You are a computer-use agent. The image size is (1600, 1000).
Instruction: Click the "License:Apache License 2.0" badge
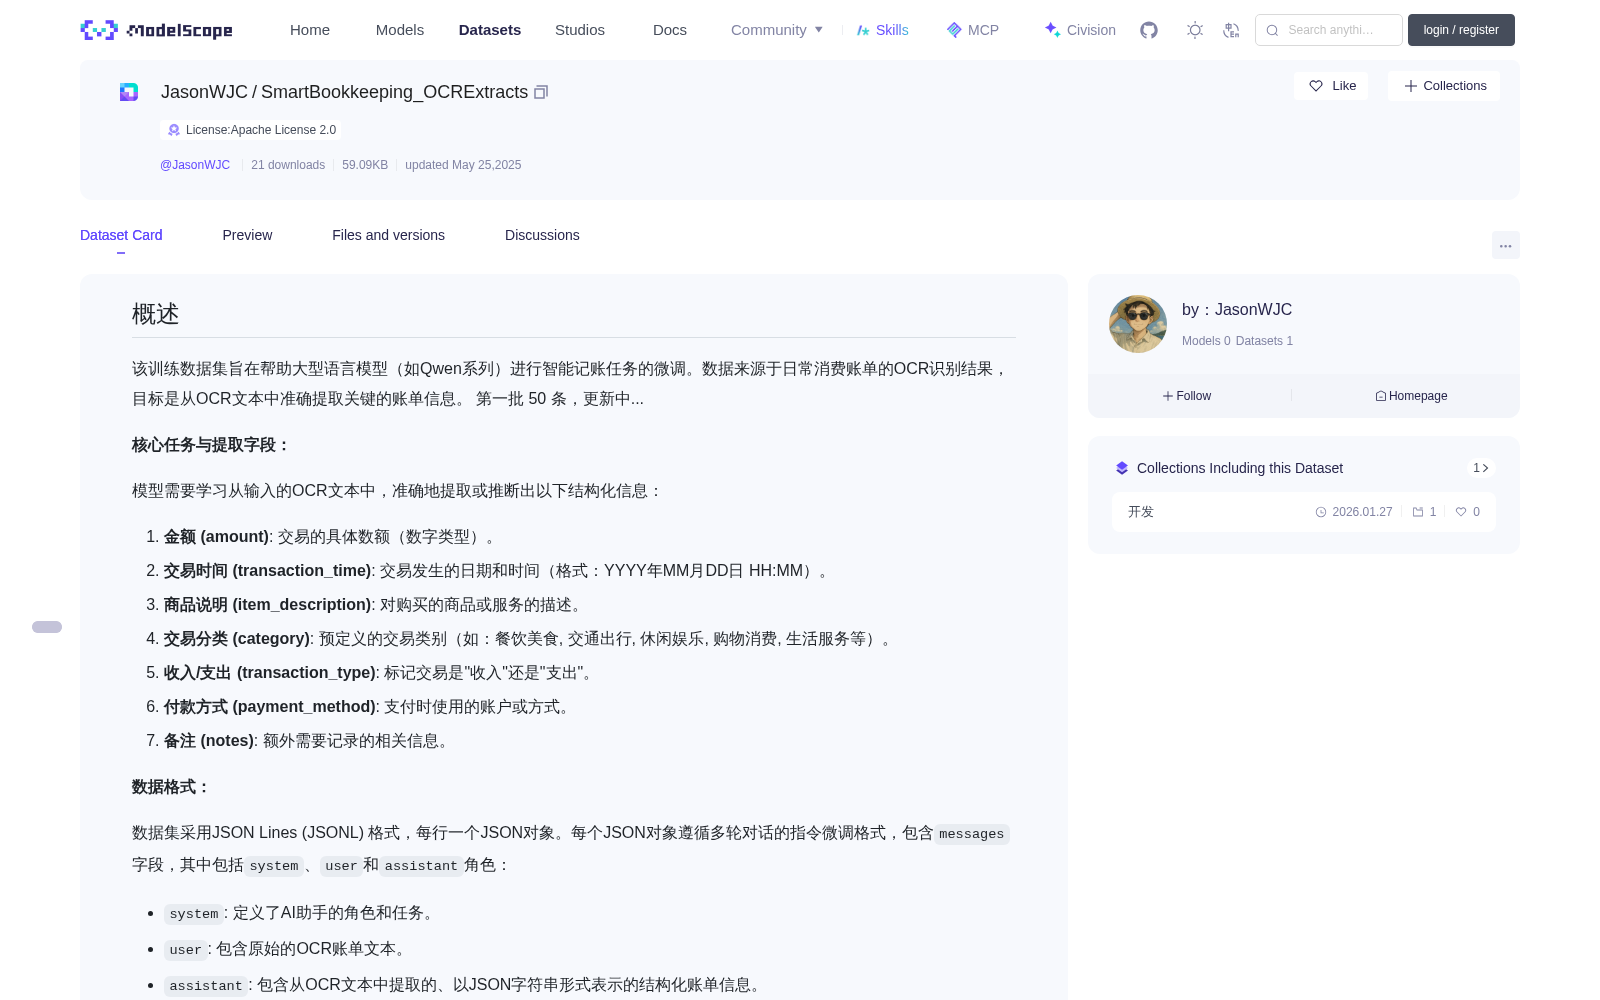251,130
